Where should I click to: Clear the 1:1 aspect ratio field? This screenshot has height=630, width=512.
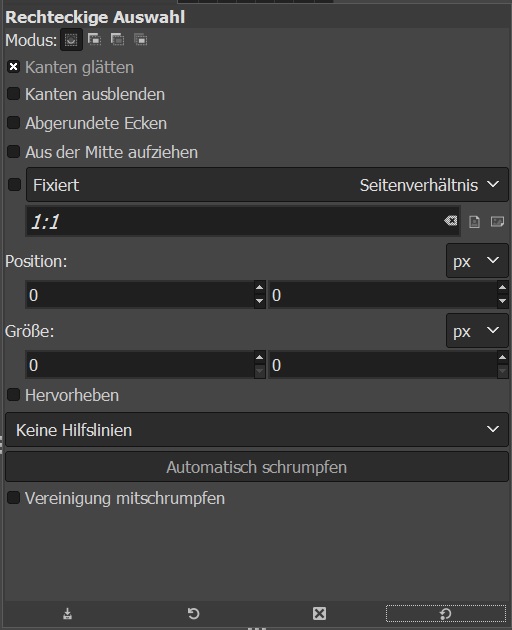point(451,221)
